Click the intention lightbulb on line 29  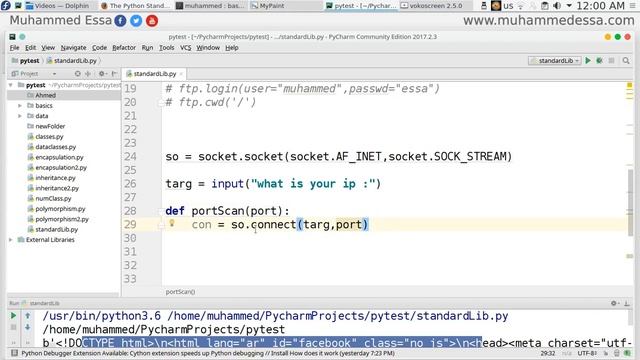tap(172, 223)
